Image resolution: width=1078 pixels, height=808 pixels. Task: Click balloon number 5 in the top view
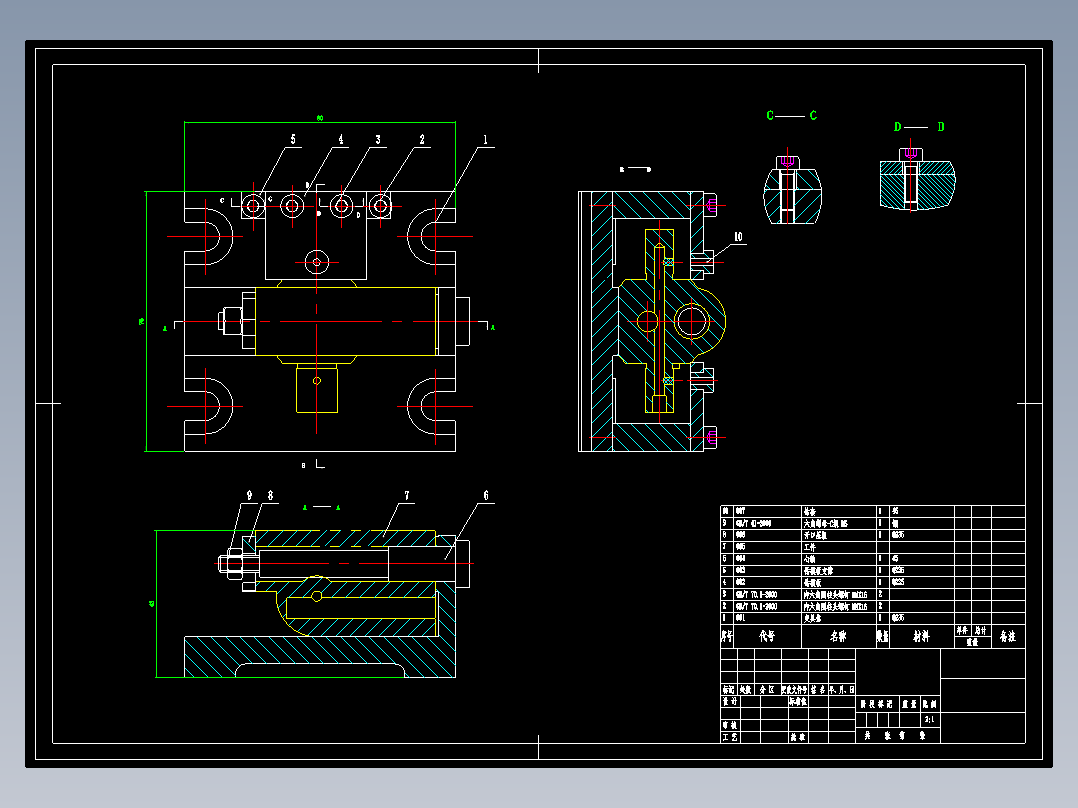pyautogui.click(x=293, y=140)
